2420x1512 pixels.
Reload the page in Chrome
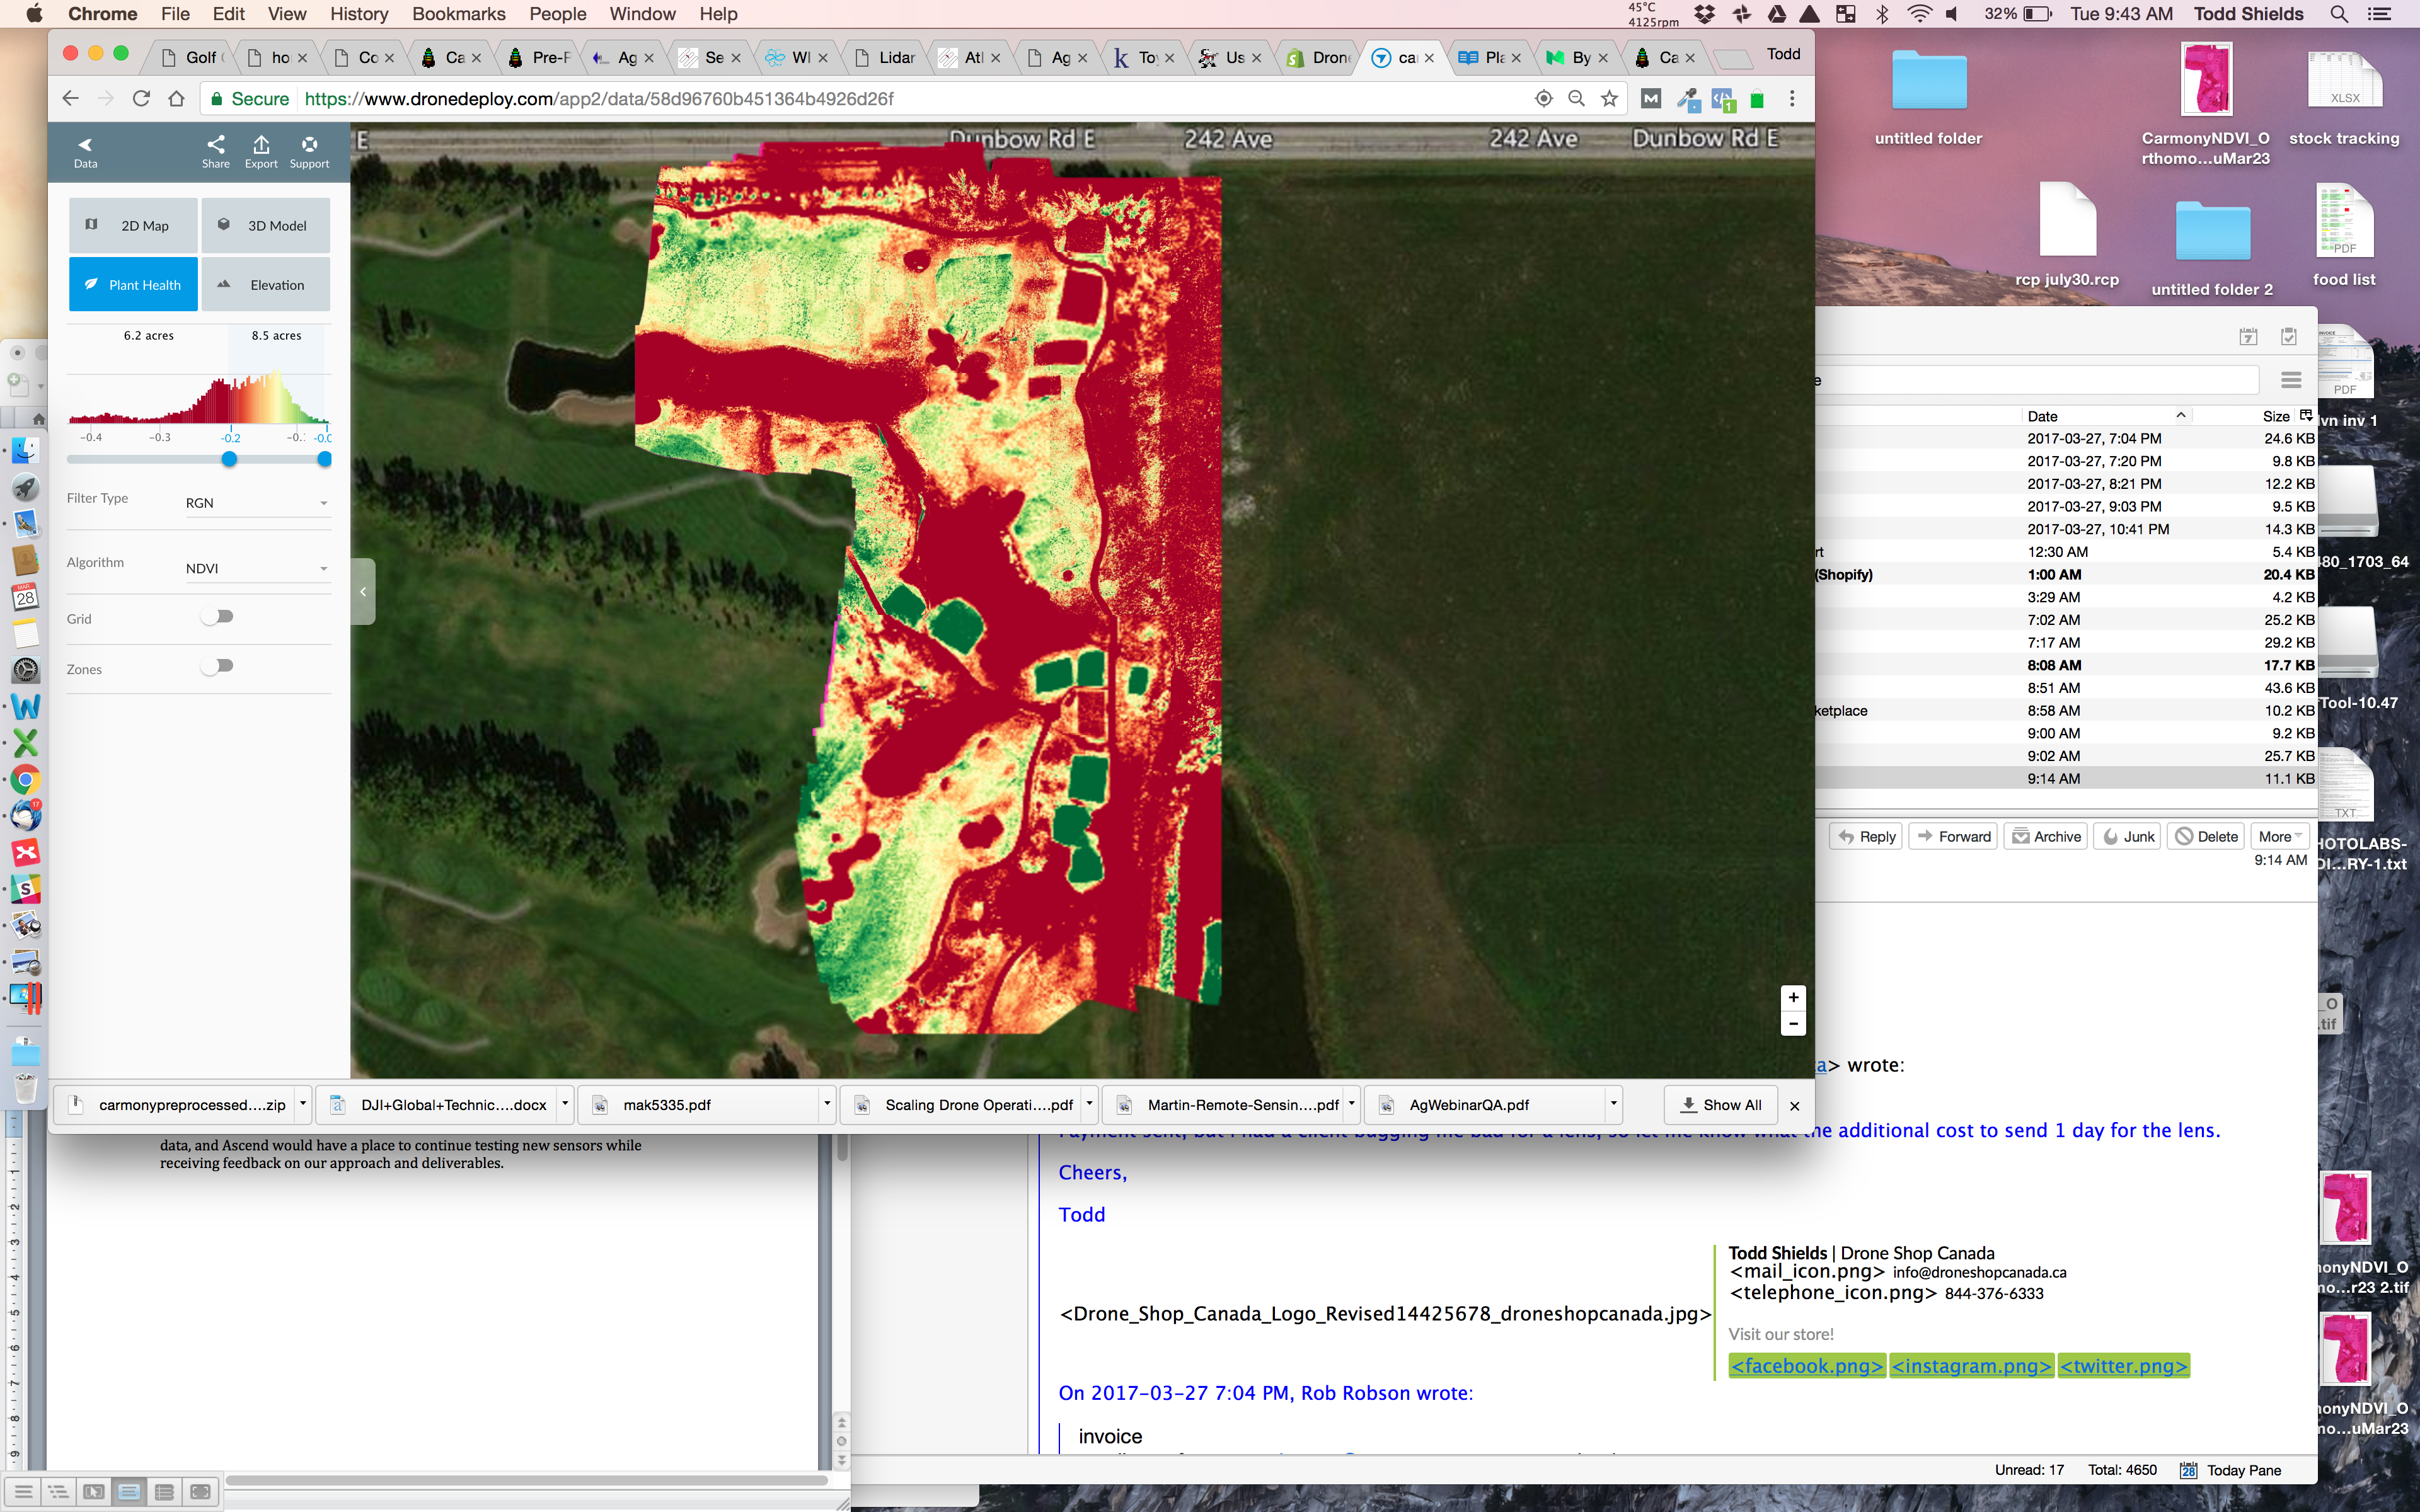(141, 98)
